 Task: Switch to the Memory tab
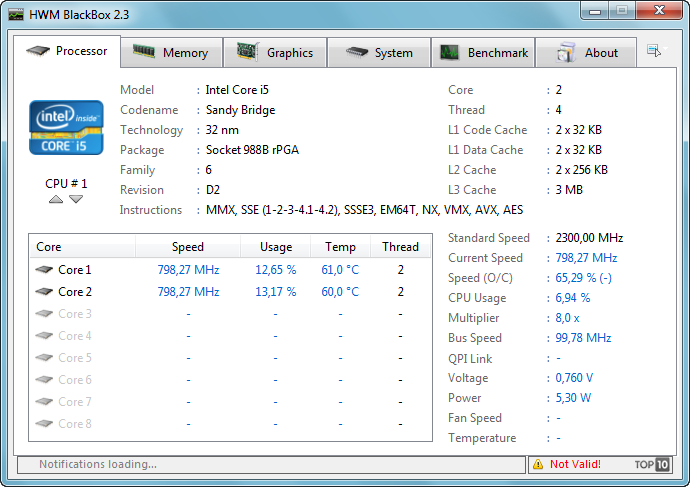point(171,53)
